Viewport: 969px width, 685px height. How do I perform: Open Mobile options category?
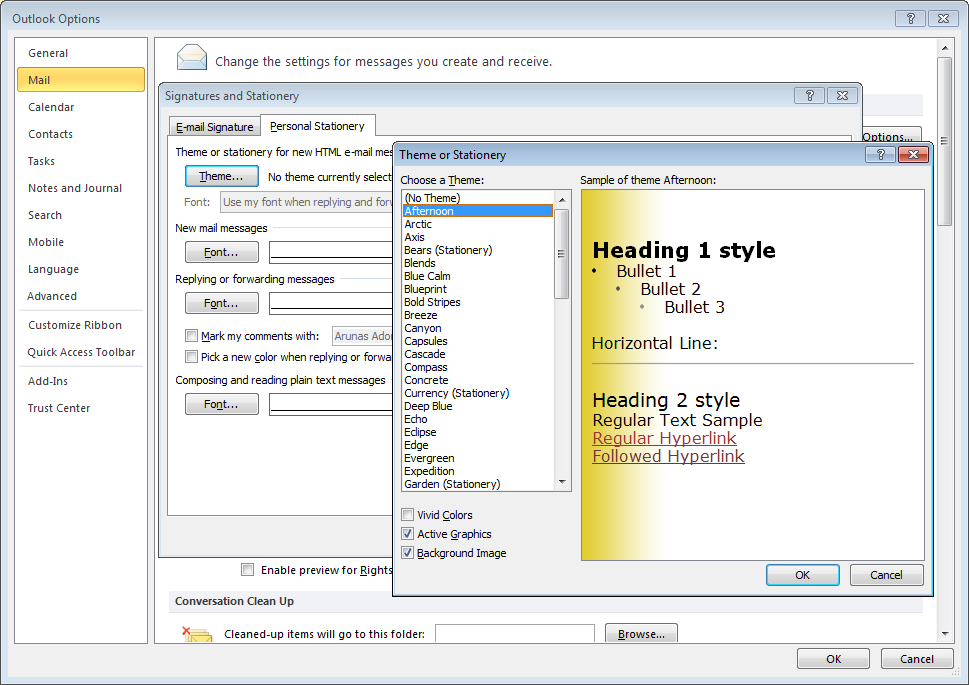[x=81, y=242]
